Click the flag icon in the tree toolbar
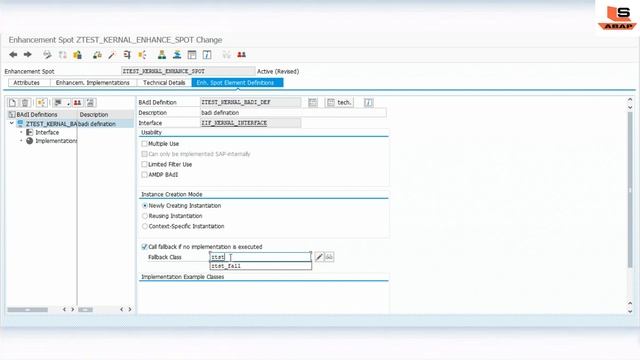 point(58,103)
